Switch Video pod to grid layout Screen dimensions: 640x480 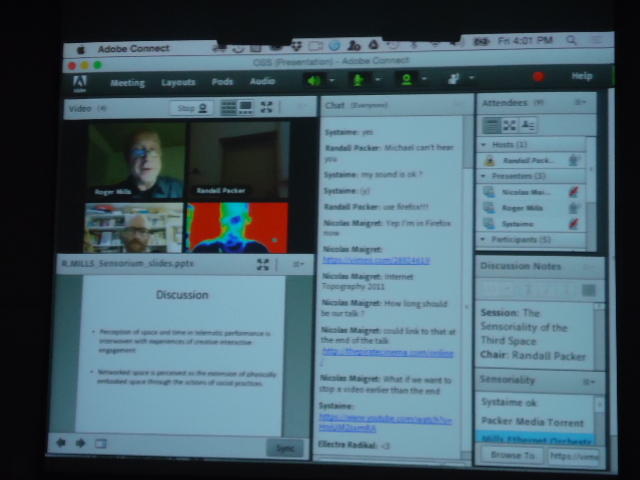pos(228,108)
